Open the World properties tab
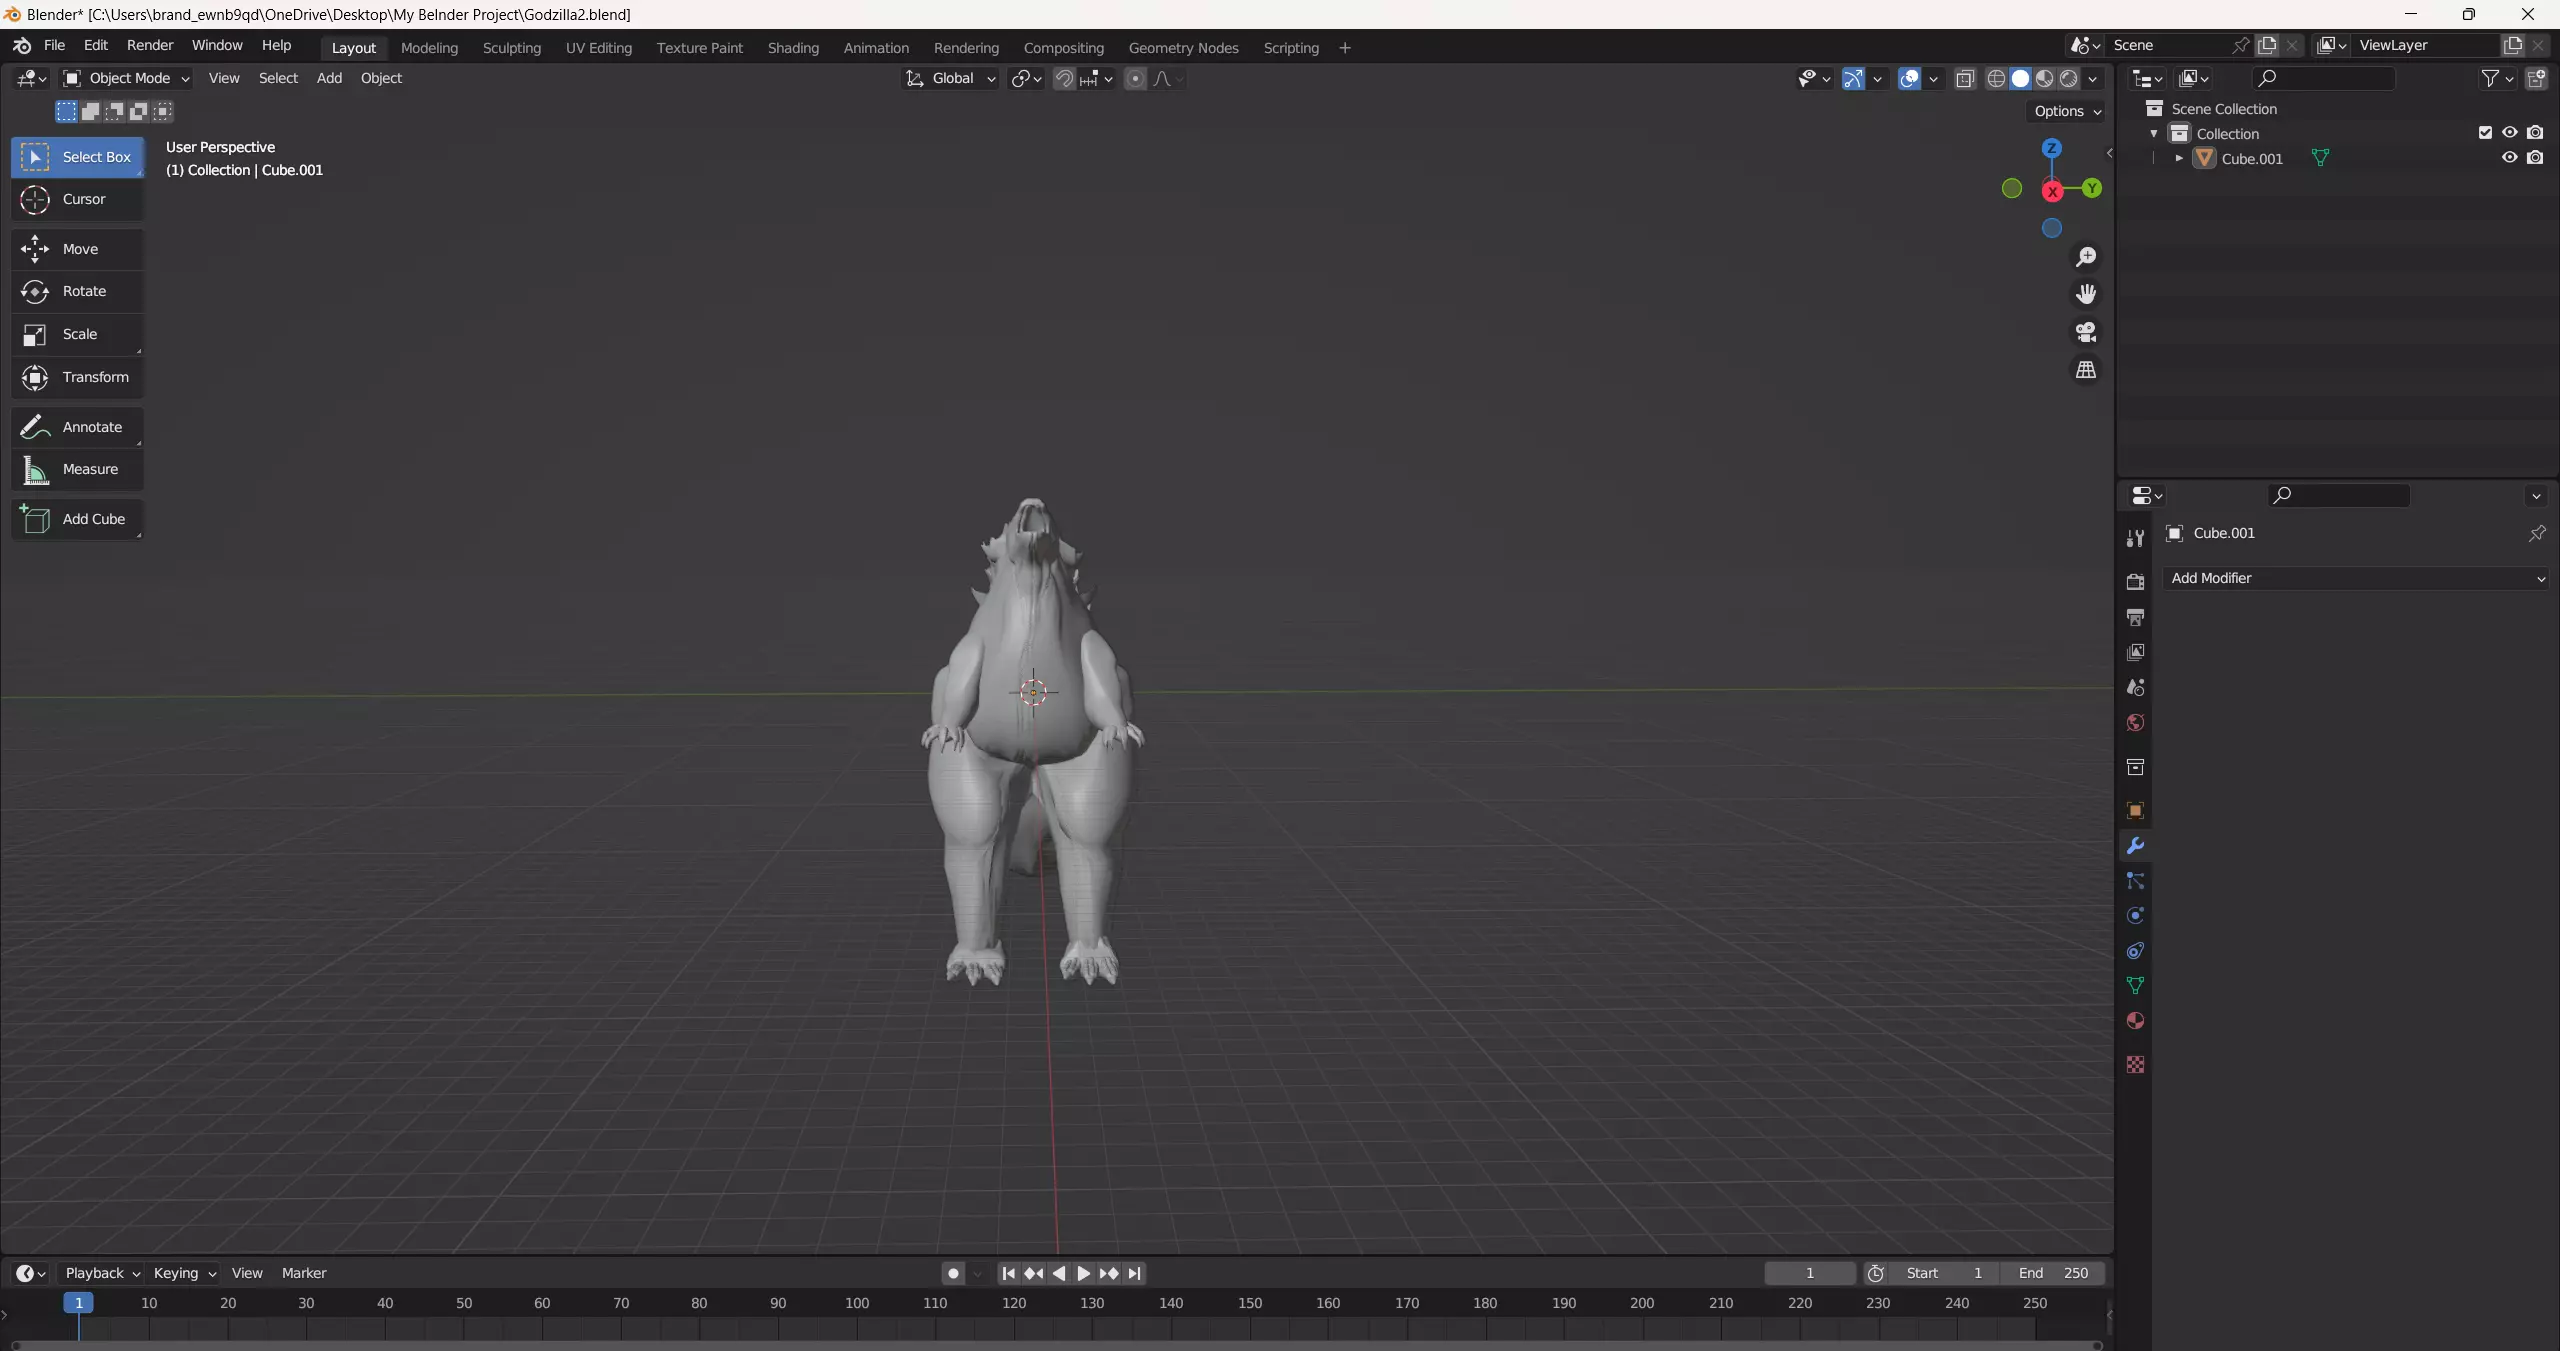This screenshot has height=1351, width=2560. point(2135,722)
